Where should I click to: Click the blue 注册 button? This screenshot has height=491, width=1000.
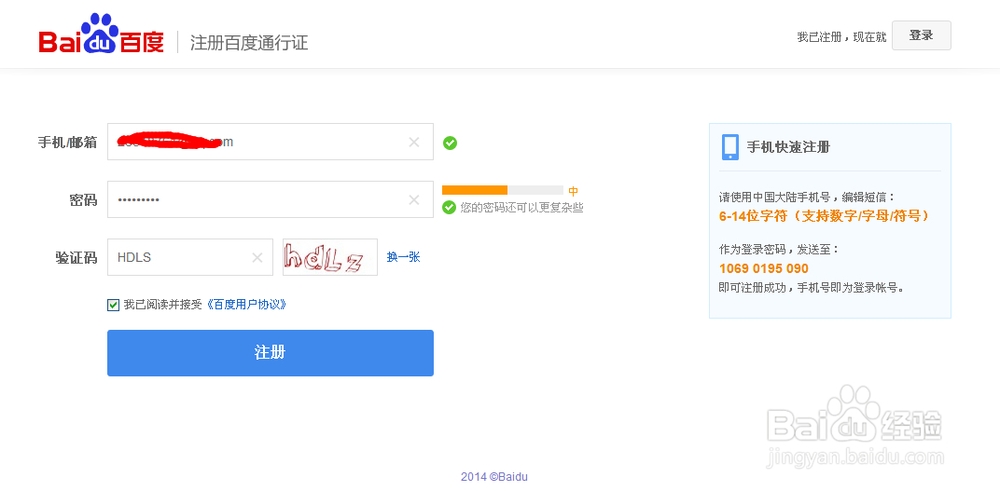(x=270, y=353)
